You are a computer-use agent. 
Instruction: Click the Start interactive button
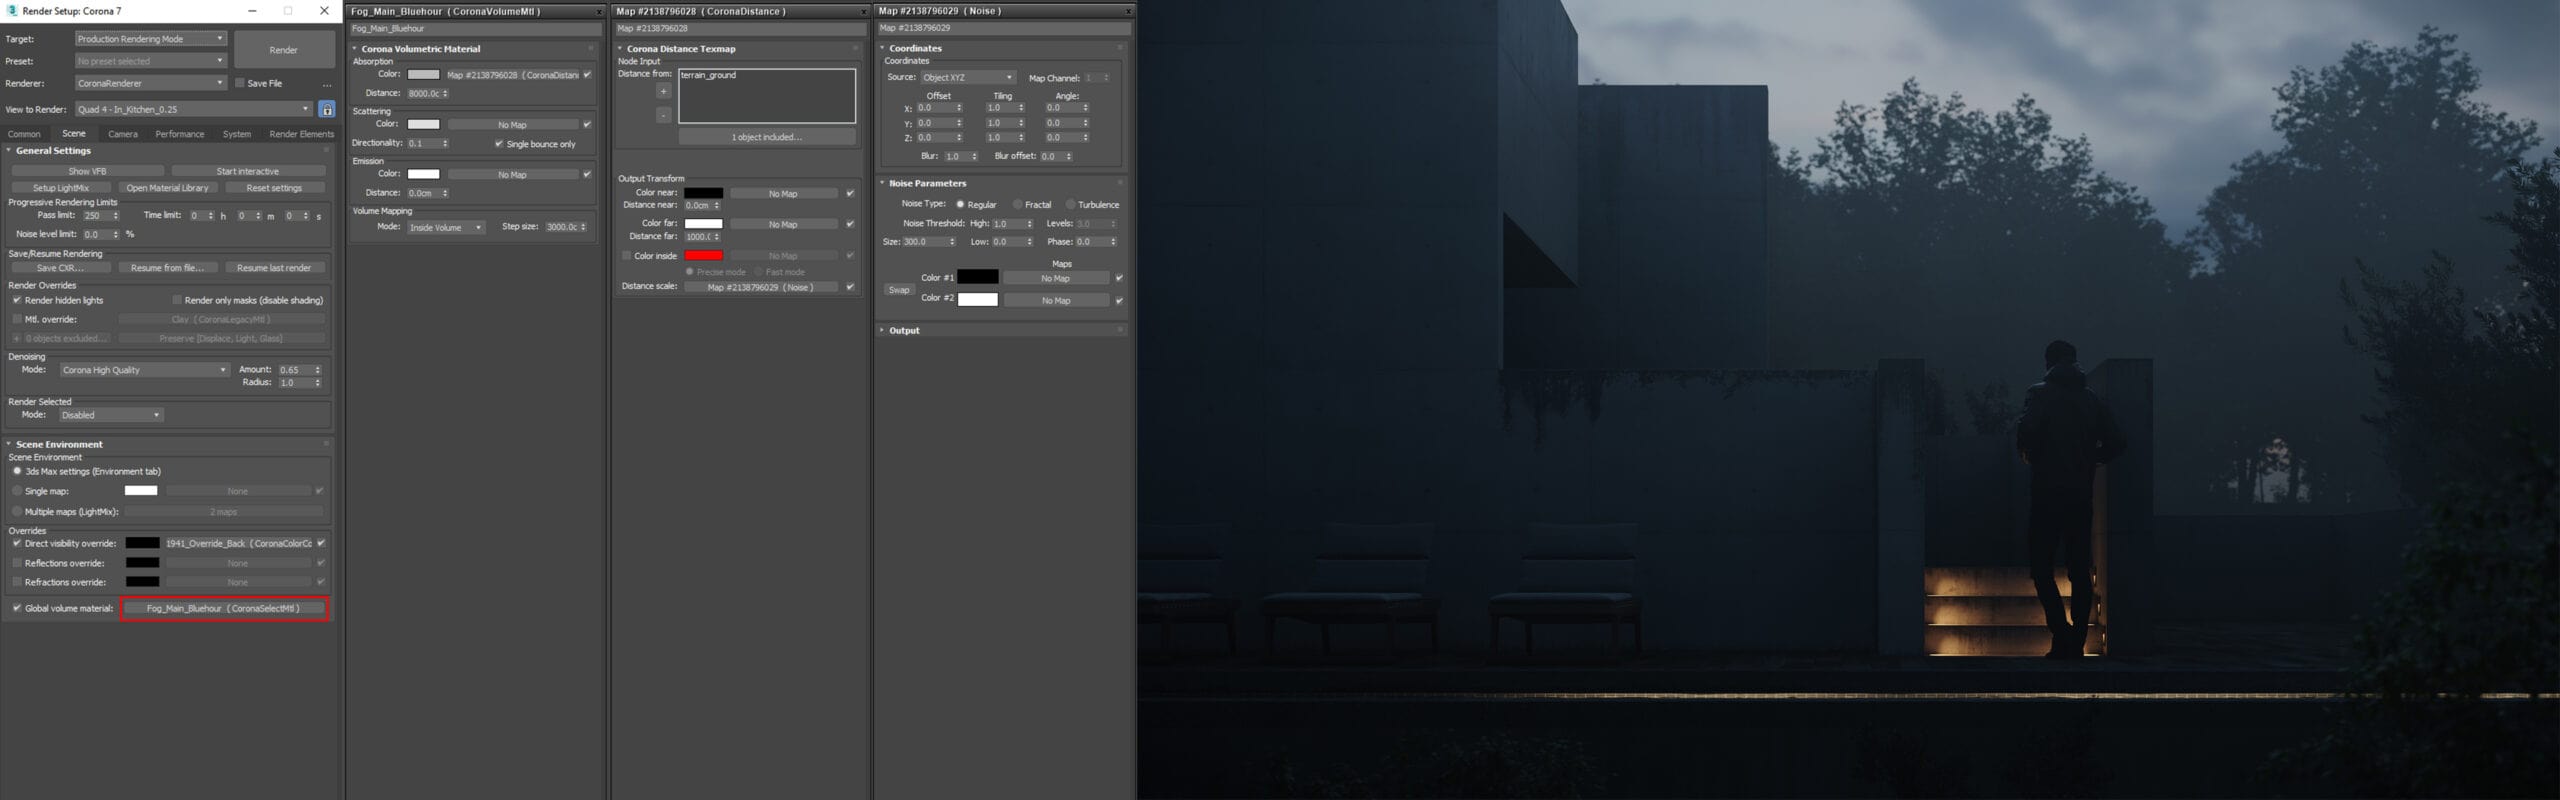tap(247, 171)
